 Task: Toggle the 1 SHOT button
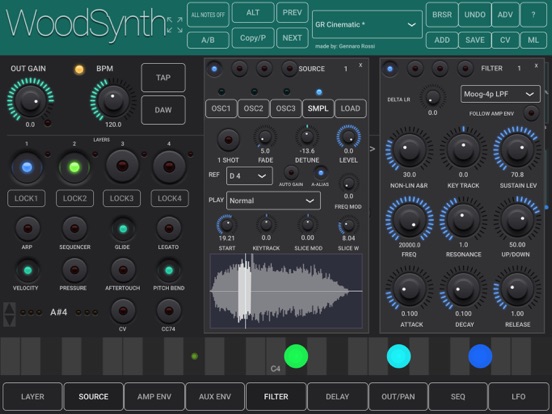pyautogui.click(x=228, y=140)
